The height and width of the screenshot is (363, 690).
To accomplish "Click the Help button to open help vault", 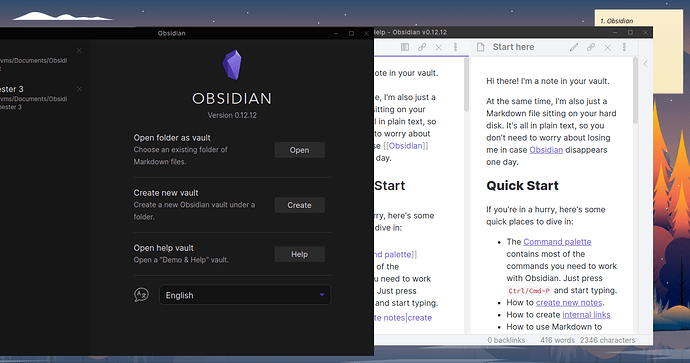I will [300, 254].
